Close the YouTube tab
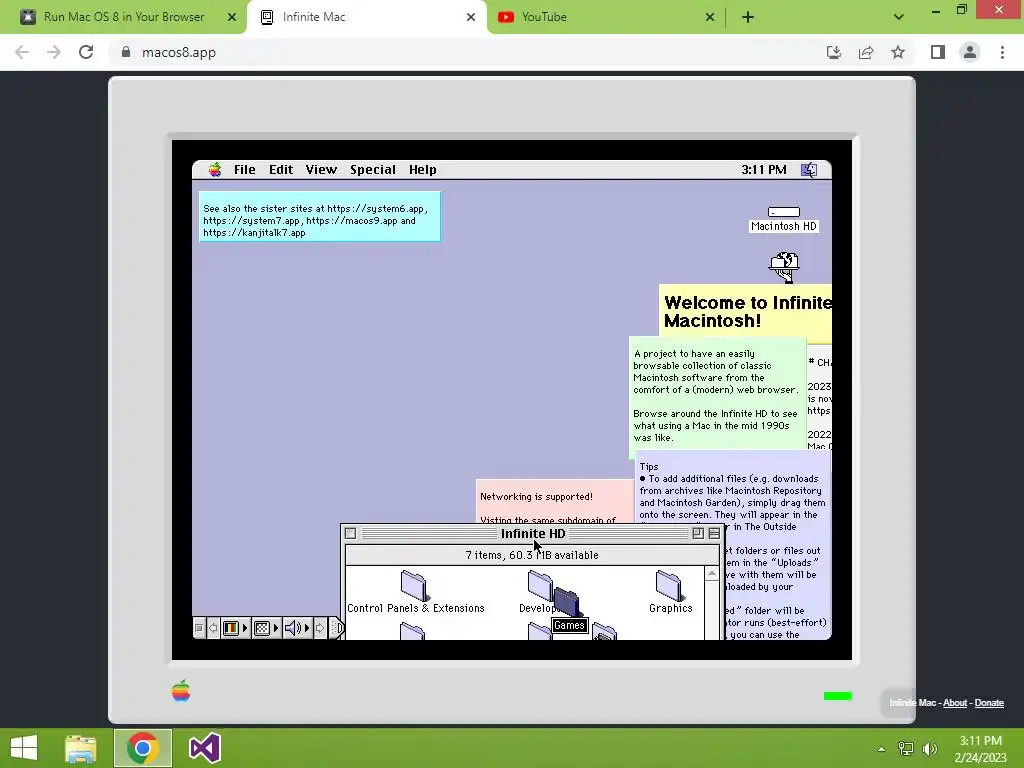 [710, 17]
